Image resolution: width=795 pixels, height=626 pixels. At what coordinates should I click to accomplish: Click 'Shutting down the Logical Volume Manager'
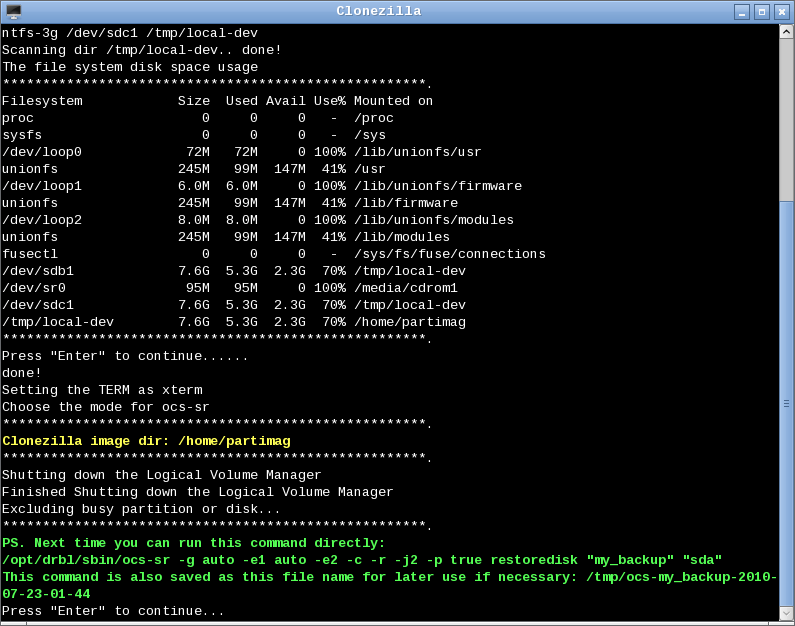(162, 475)
